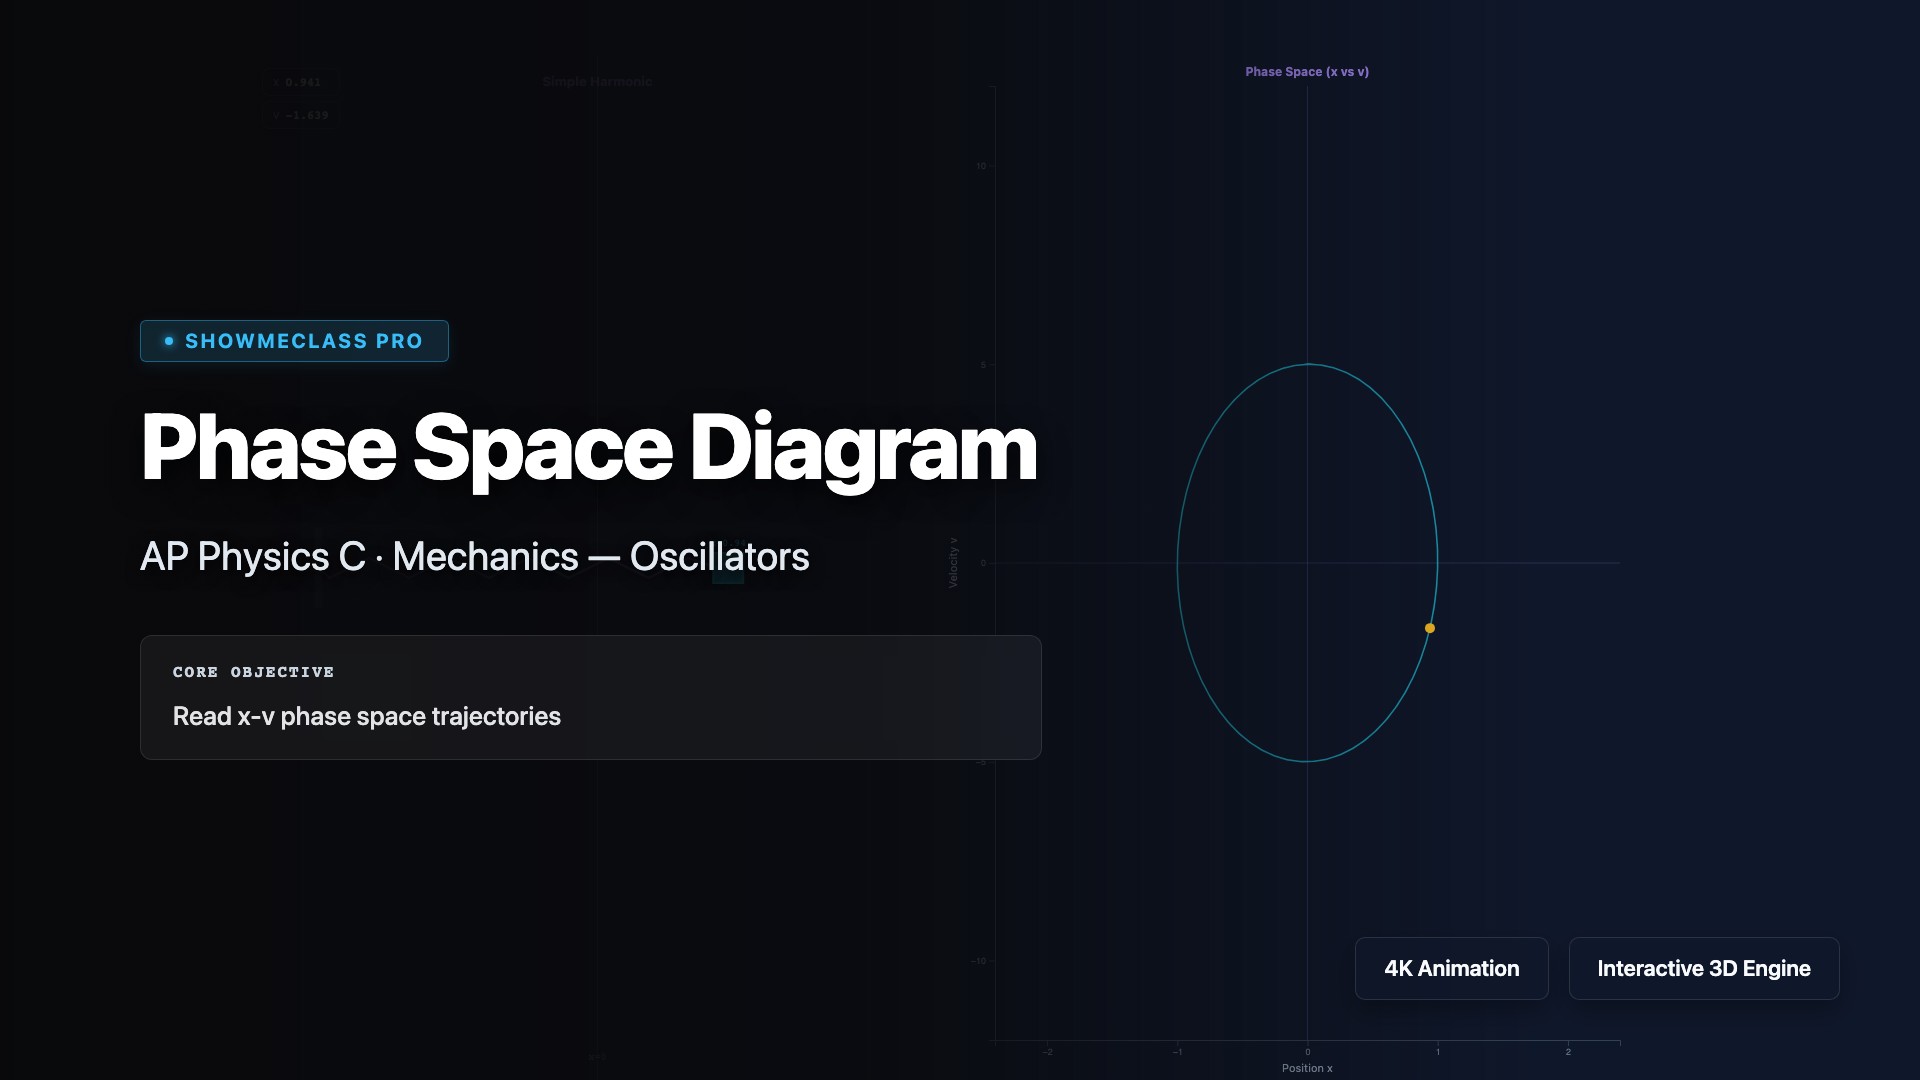1920x1080 pixels.
Task: Click the CORE OBJECTIVE label
Action: click(253, 672)
